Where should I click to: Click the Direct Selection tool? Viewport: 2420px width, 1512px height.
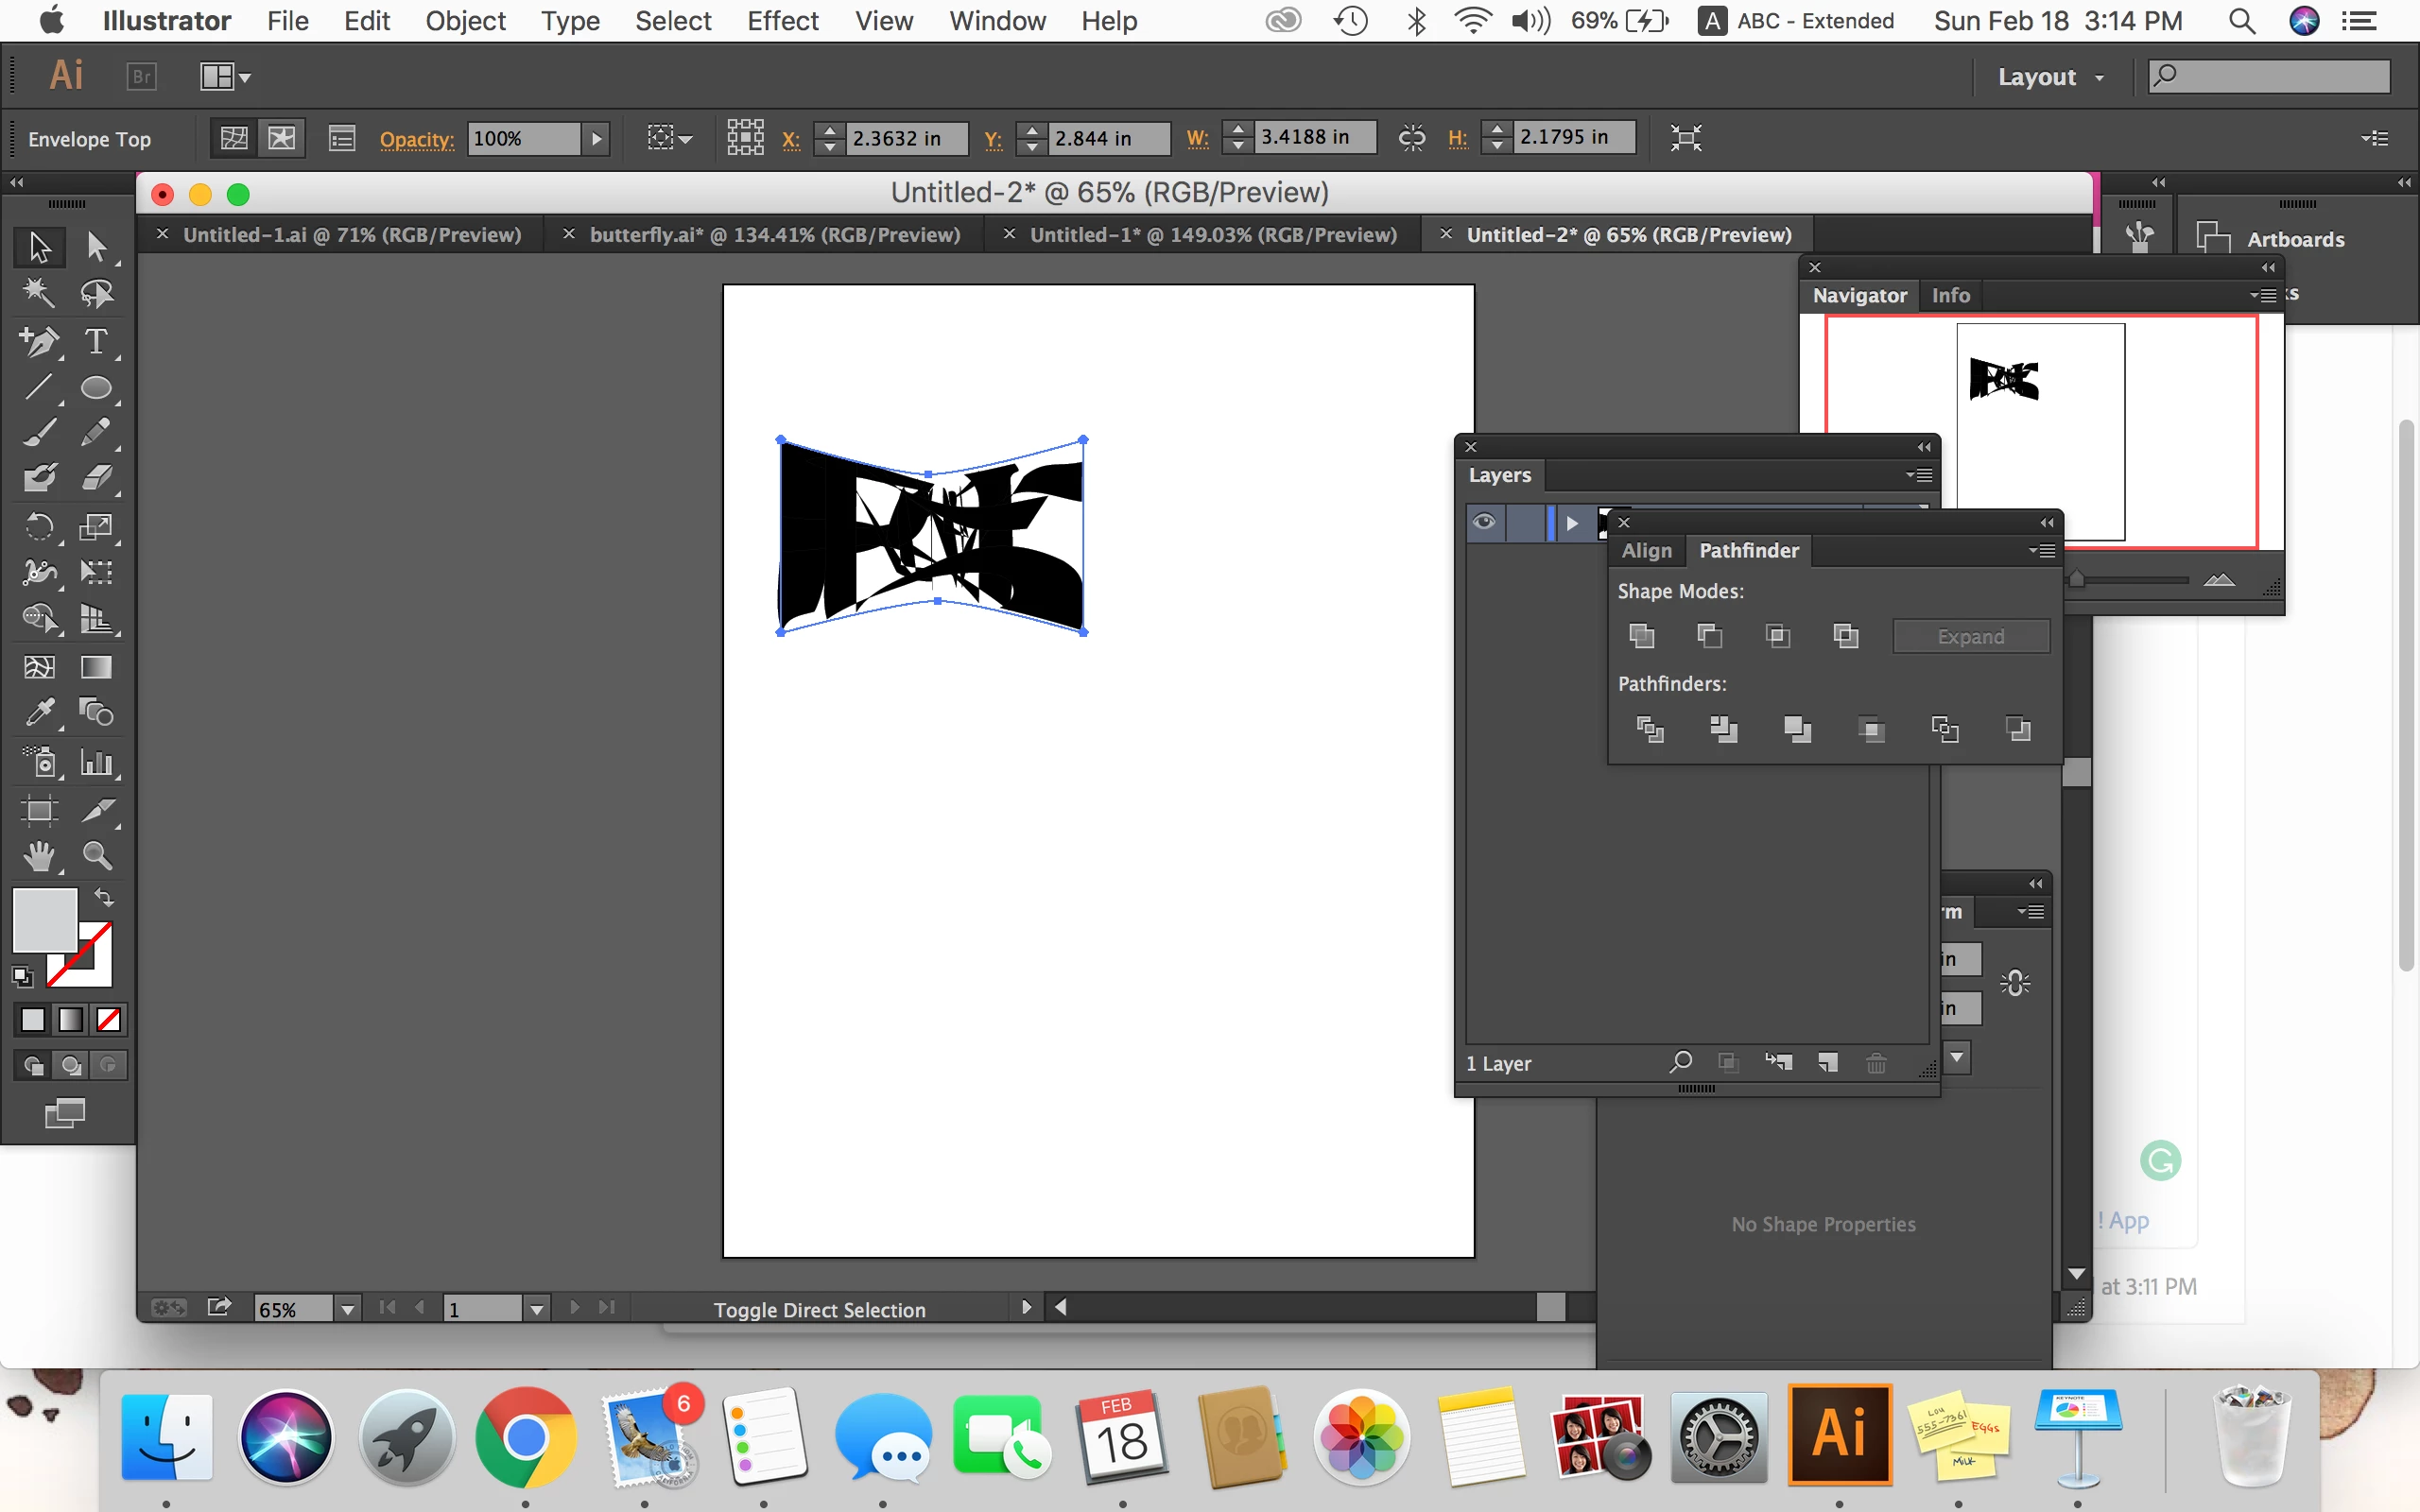tap(96, 246)
